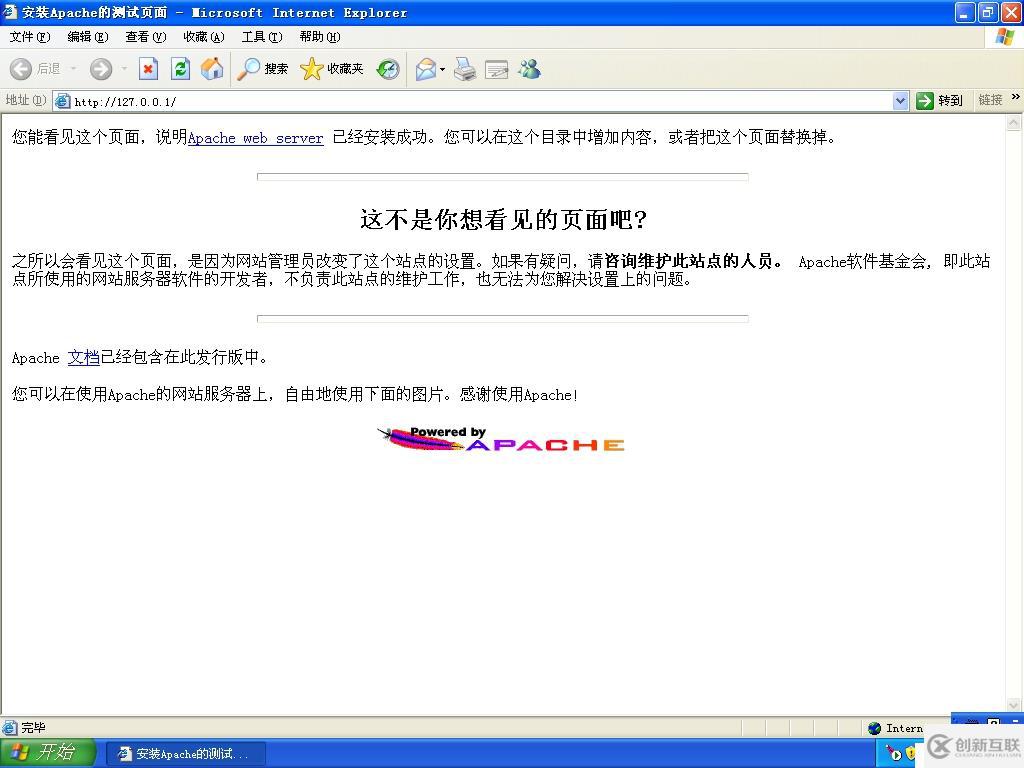Click the 链接 Links toolbar label

pyautogui.click(x=990, y=100)
